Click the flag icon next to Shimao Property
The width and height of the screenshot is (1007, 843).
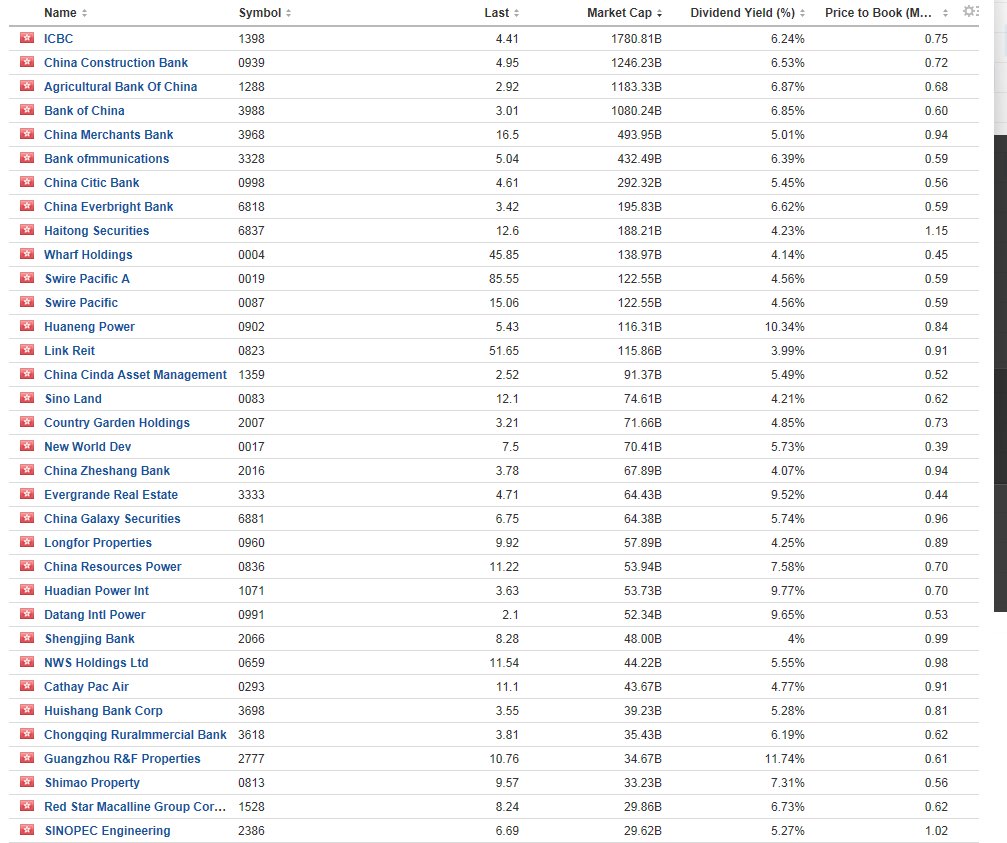click(27, 782)
